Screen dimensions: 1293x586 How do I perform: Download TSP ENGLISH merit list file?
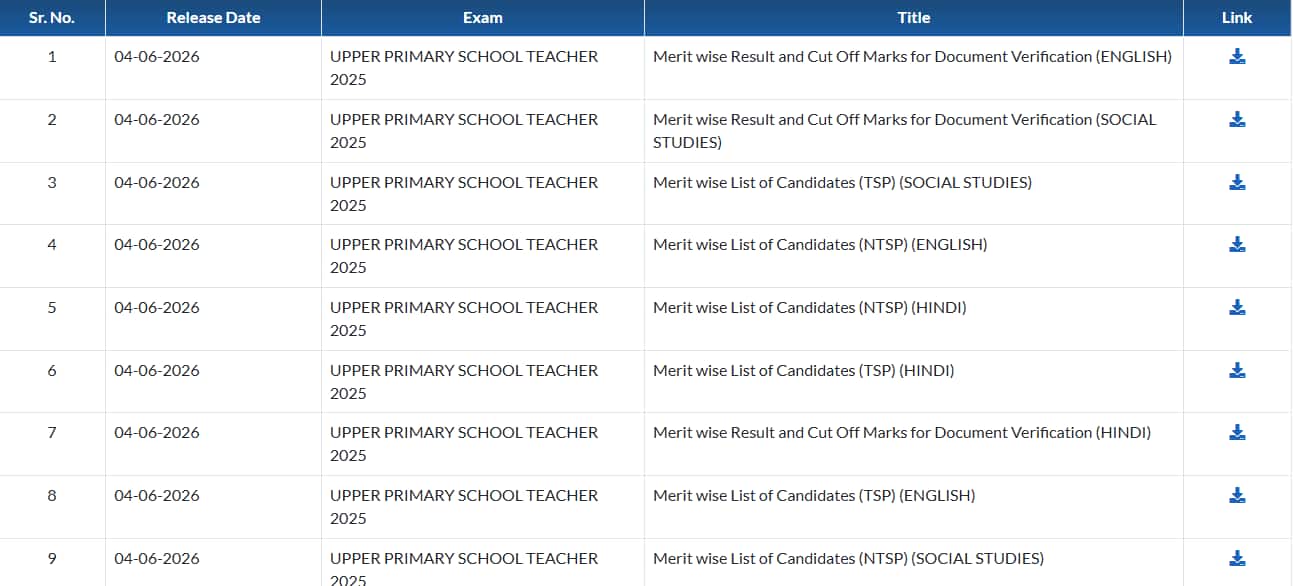[x=1237, y=495]
